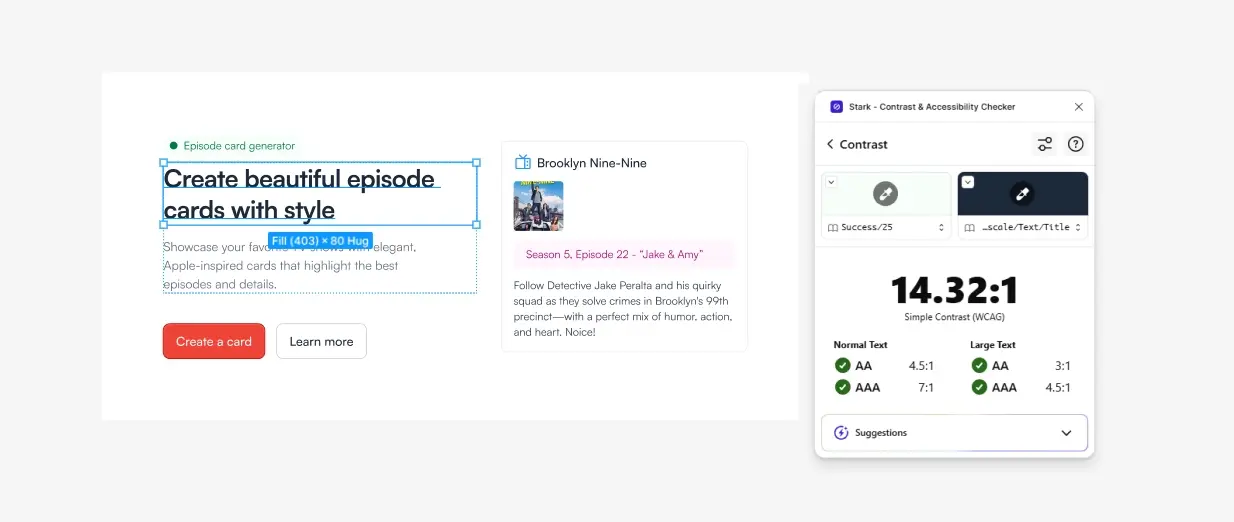
Task: Open the small chevron on the dark swatch
Action: [967, 181]
